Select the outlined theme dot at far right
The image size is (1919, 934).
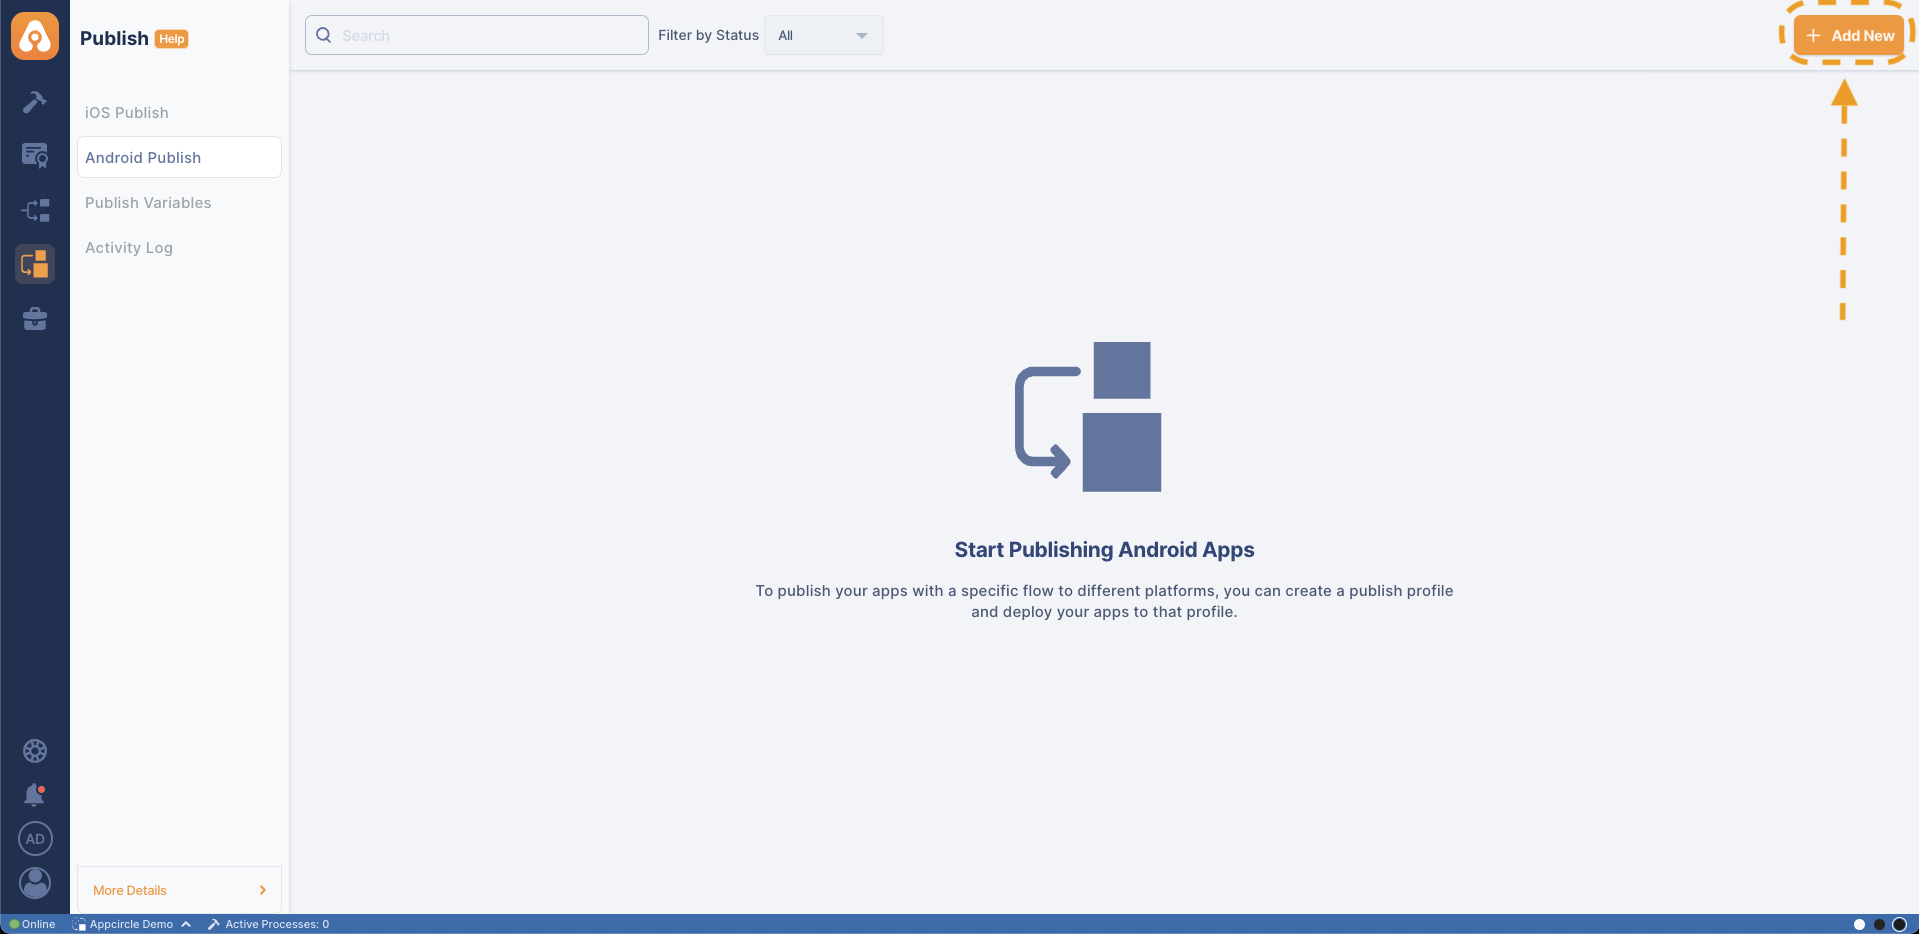click(x=1899, y=924)
